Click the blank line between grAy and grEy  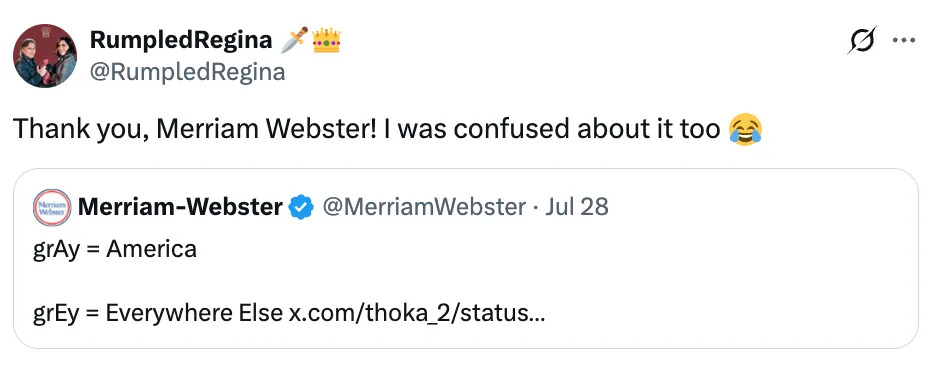click(x=466, y=281)
